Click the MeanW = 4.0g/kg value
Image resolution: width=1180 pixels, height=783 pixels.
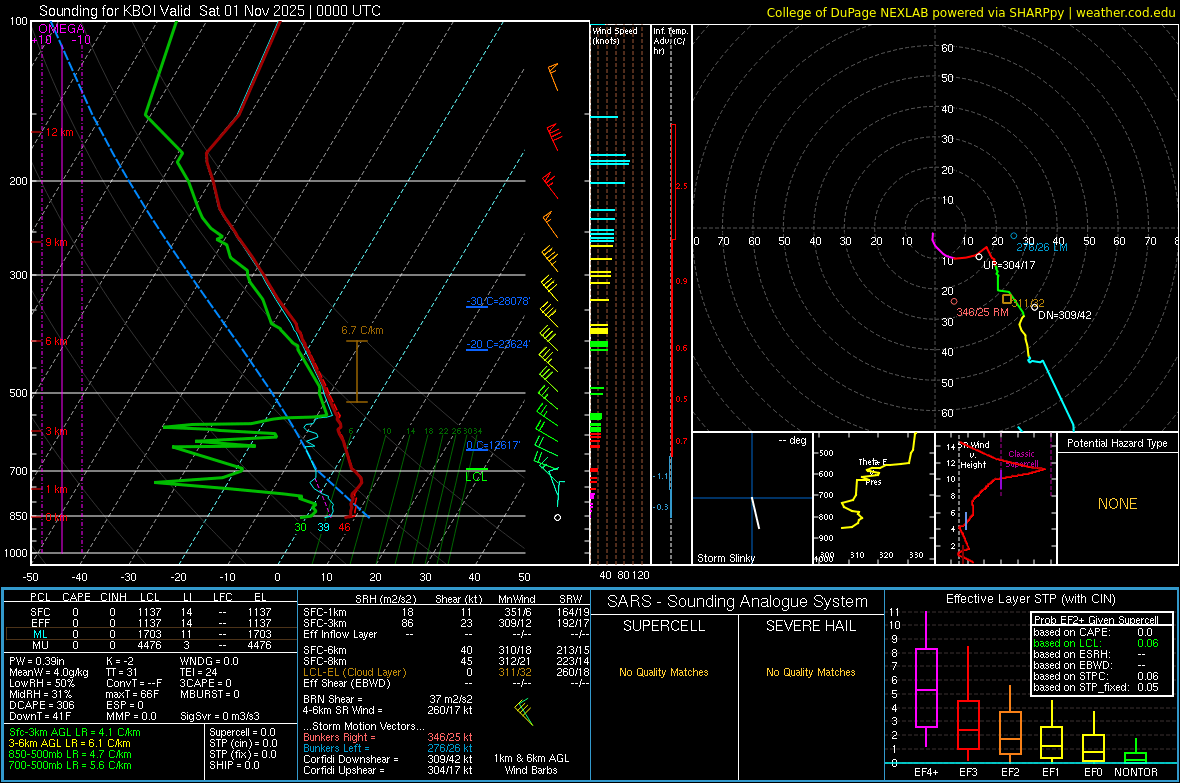click(x=49, y=672)
